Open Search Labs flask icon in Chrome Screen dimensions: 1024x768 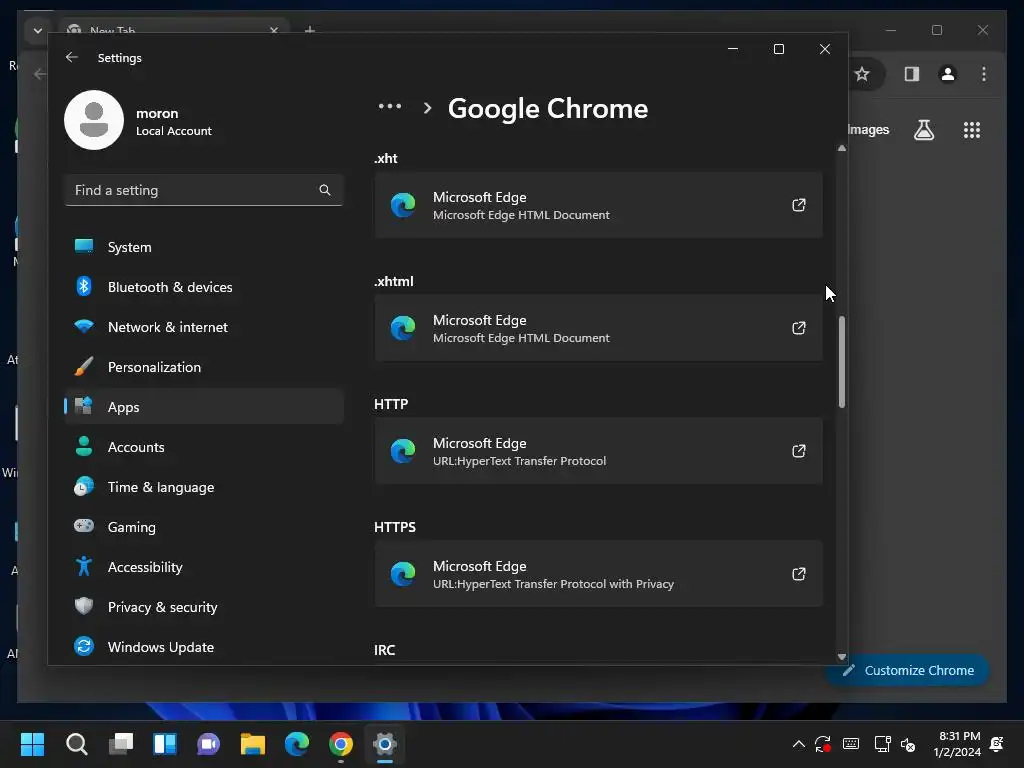tap(923, 130)
